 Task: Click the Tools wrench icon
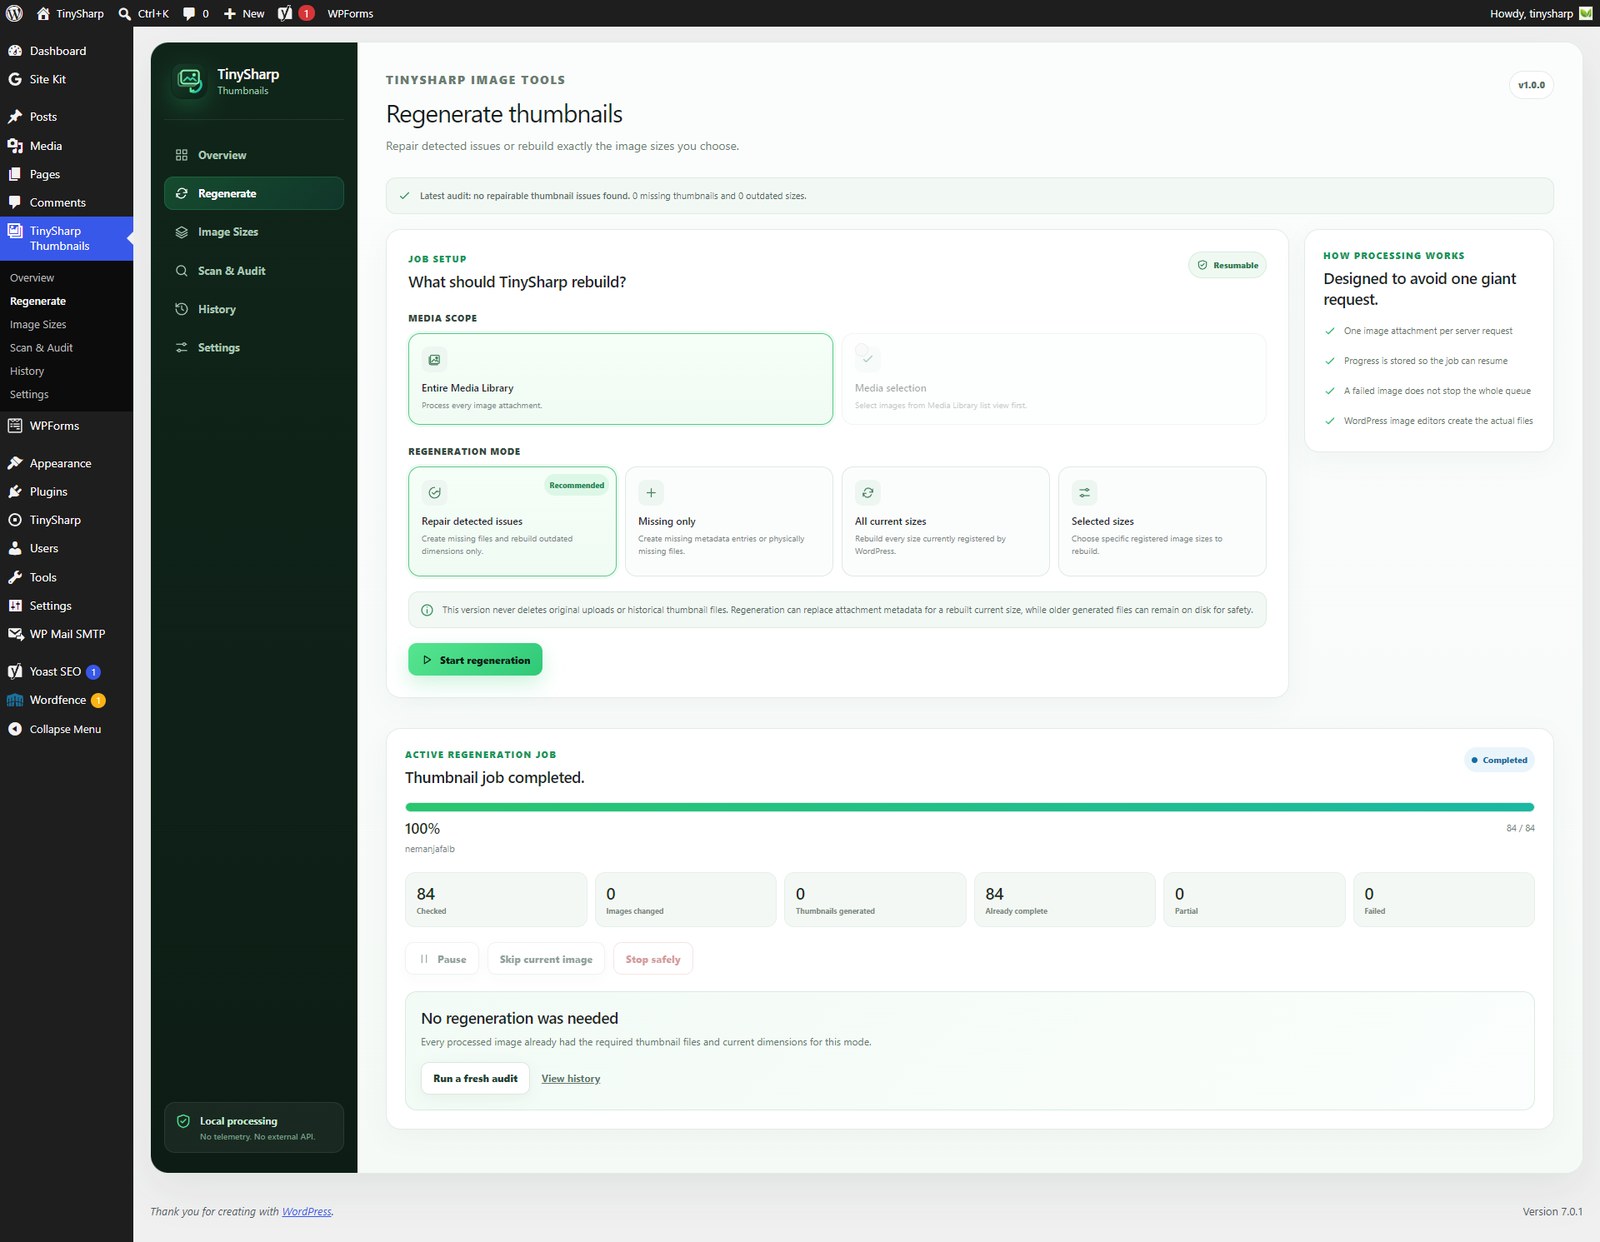(x=15, y=577)
